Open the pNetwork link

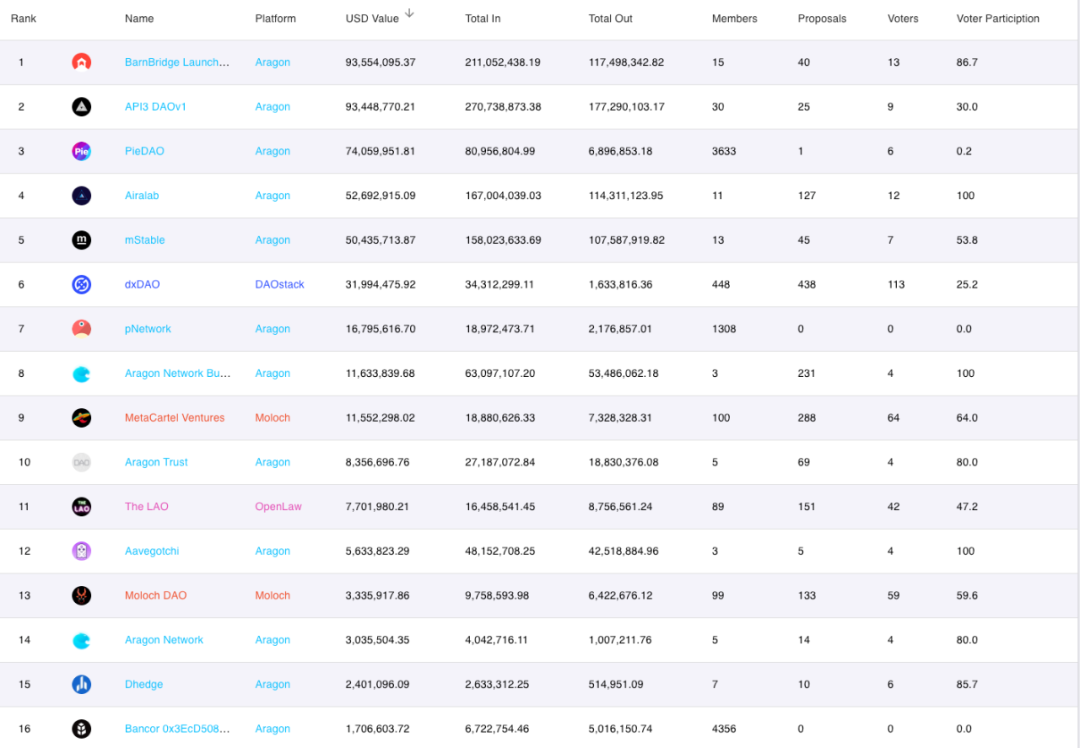(x=147, y=329)
